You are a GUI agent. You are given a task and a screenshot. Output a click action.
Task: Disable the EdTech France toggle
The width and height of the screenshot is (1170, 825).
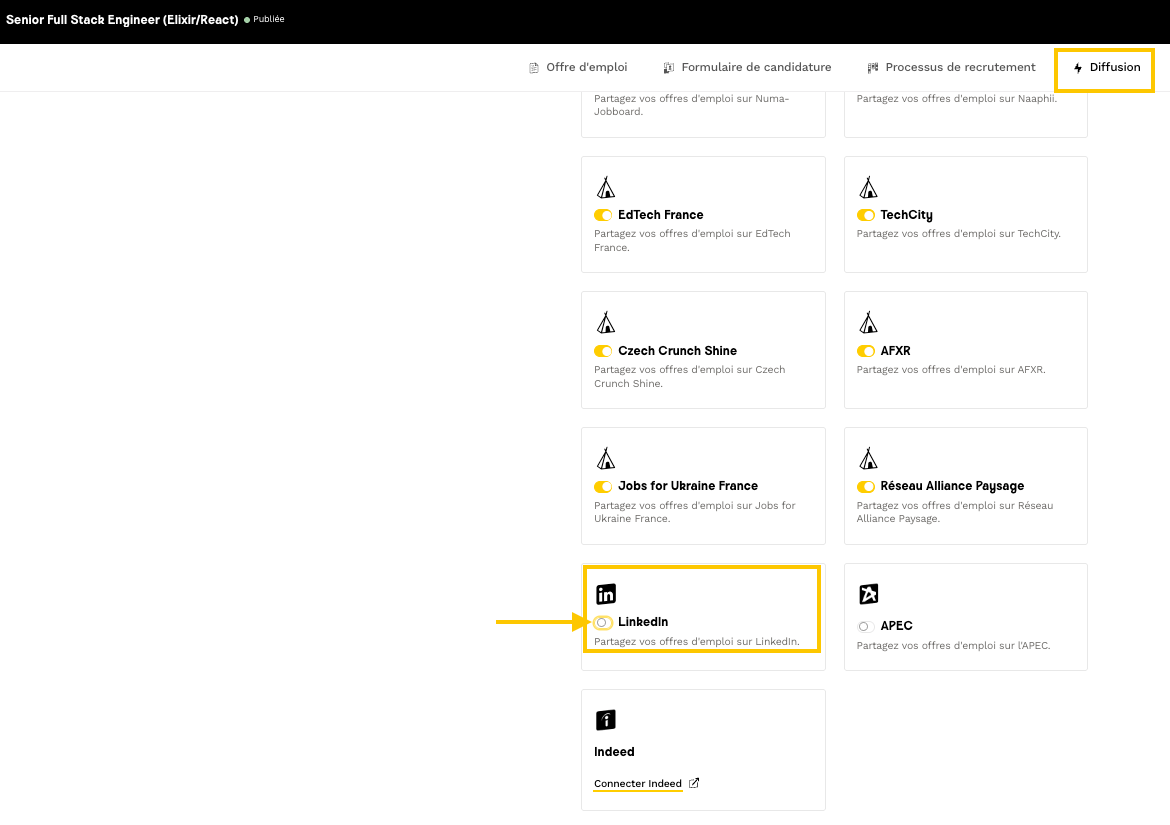click(603, 215)
